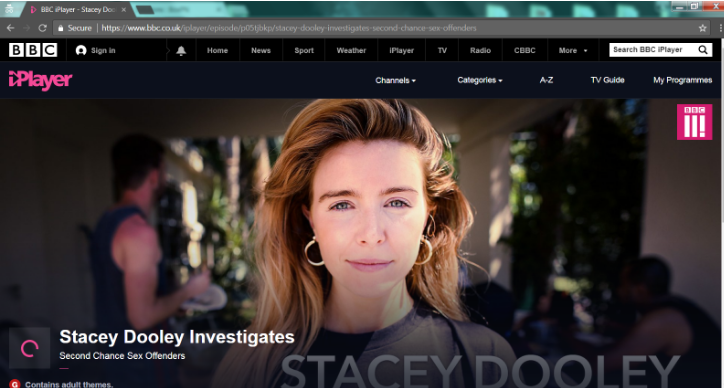This screenshot has width=724, height=388.
Task: Click the search magnifier icon
Action: [703, 50]
